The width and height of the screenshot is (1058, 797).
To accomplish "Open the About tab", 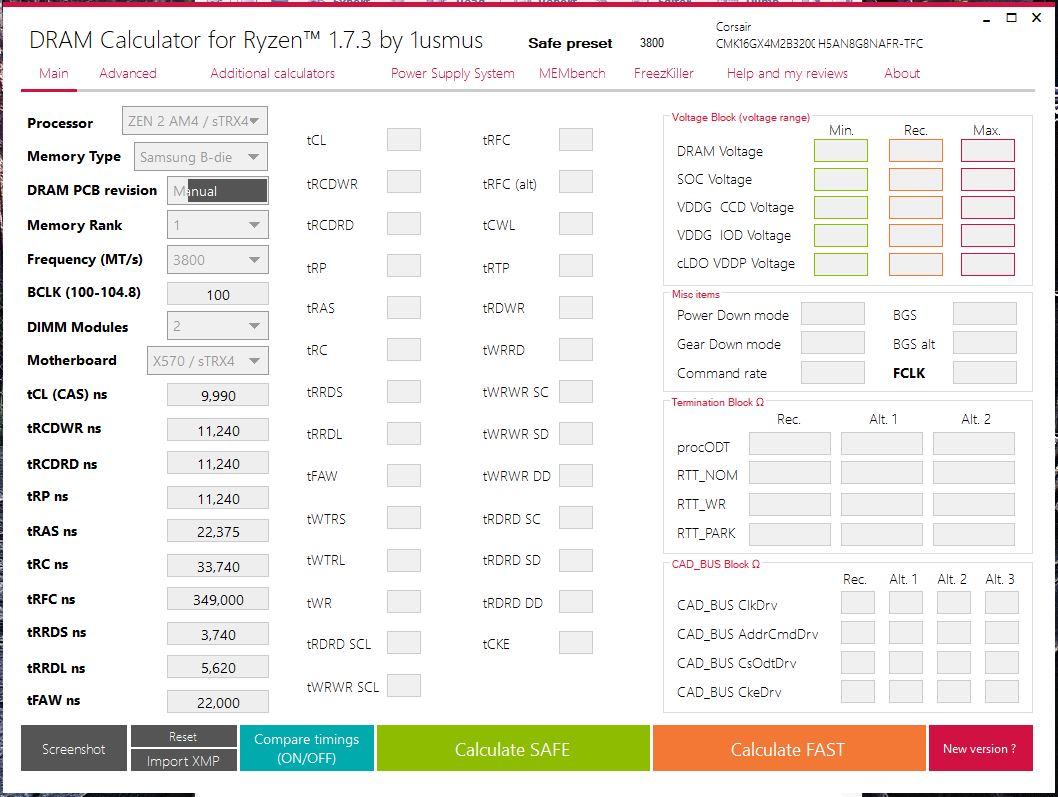I will (x=901, y=74).
